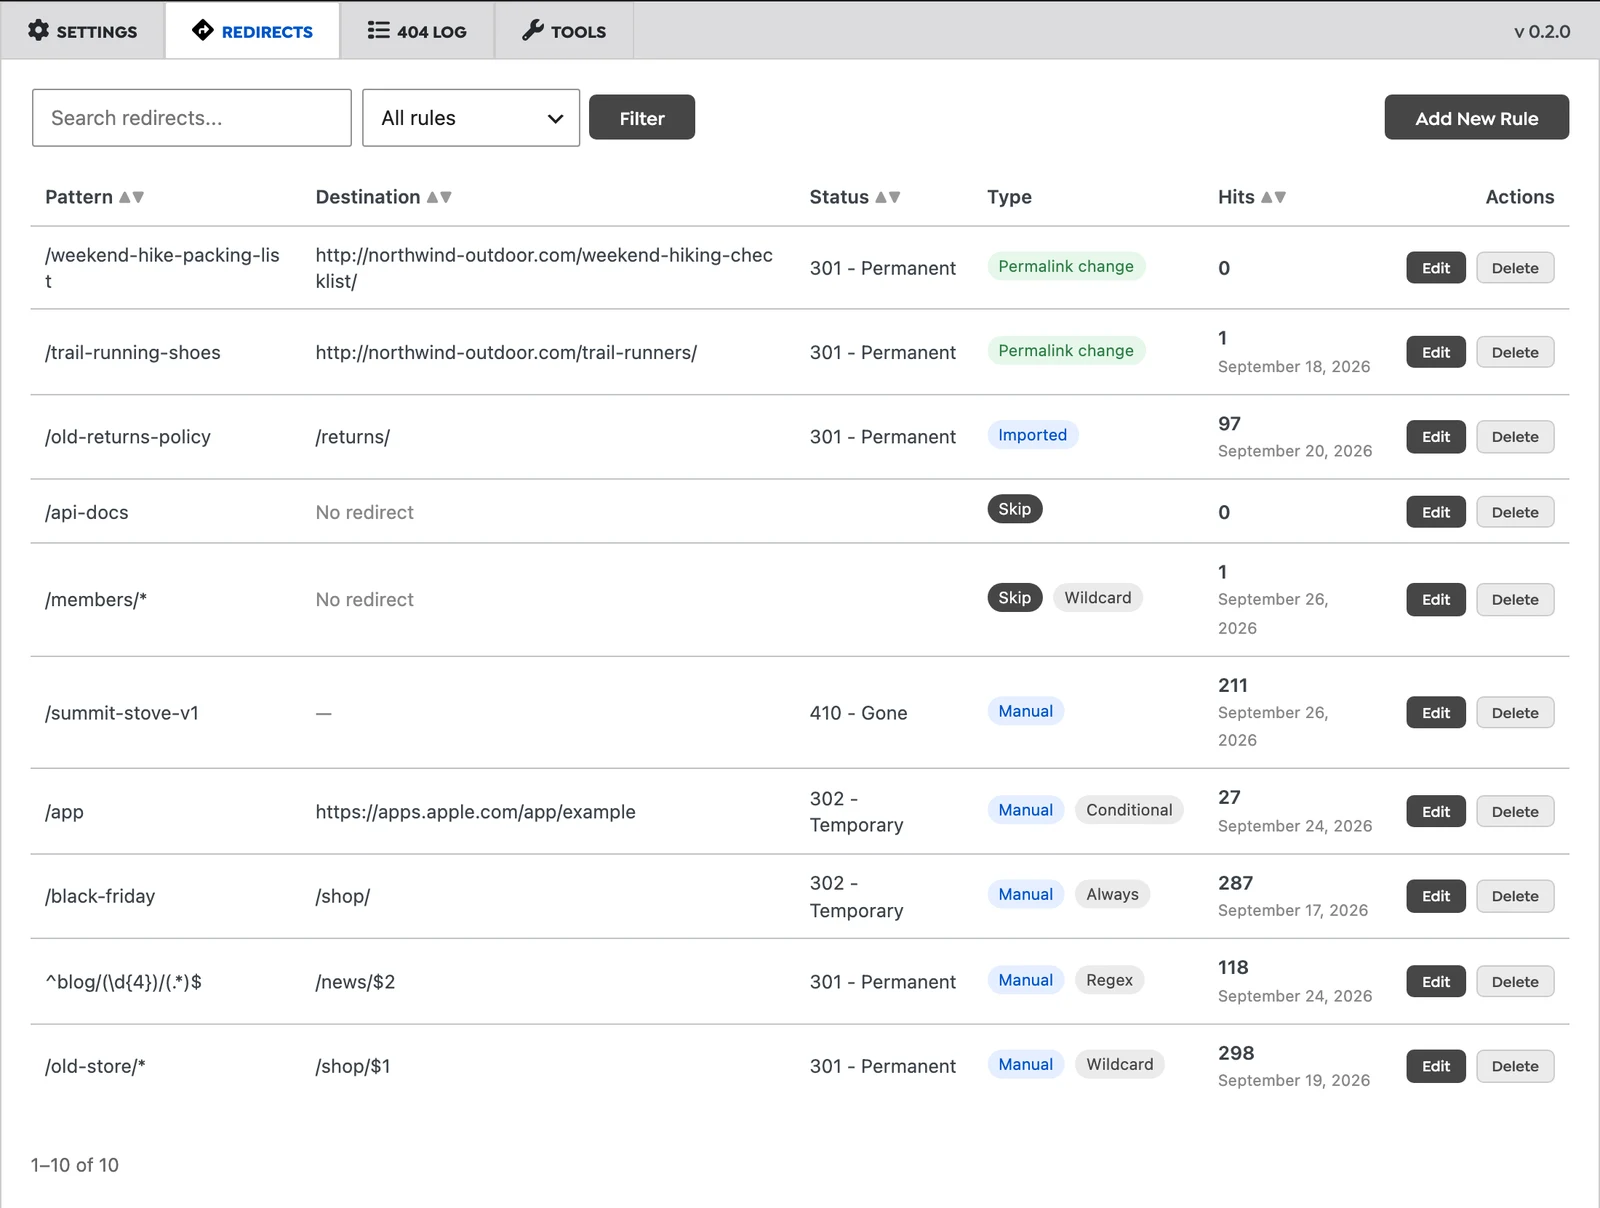The width and height of the screenshot is (1600, 1208).
Task: Click the Tools wrench icon
Action: click(533, 30)
